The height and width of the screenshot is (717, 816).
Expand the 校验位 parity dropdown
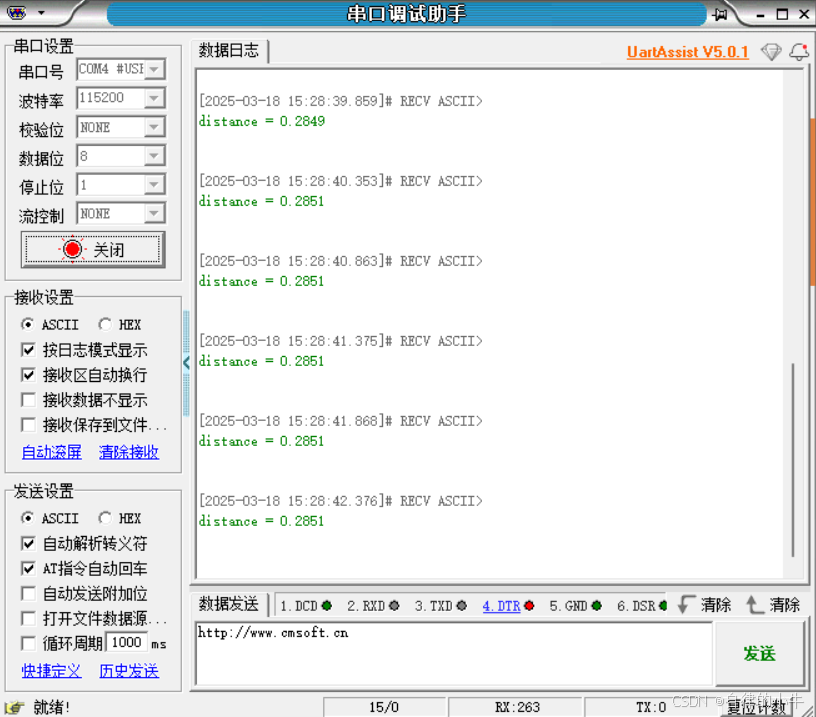point(119,126)
